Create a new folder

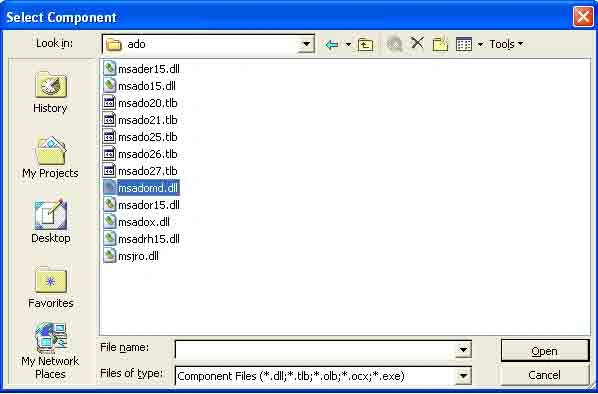pos(440,44)
